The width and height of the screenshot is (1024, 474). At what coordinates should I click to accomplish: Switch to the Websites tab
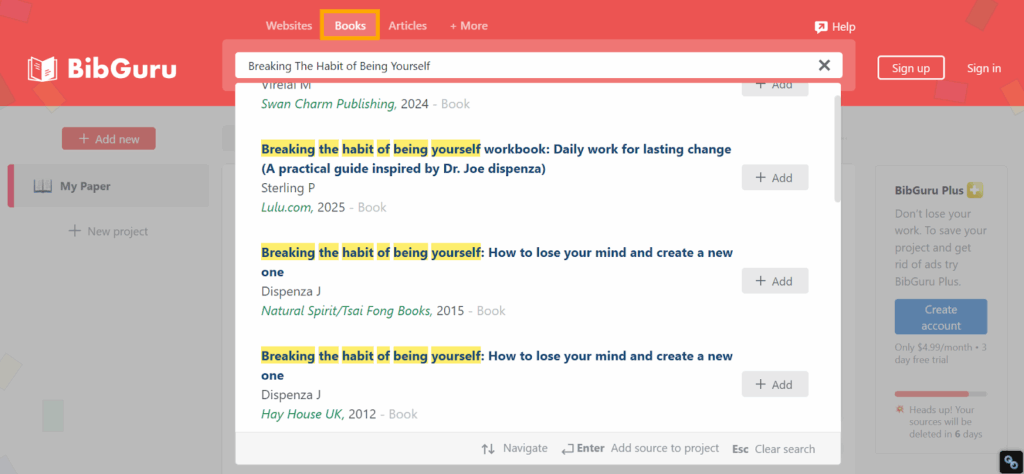(289, 26)
